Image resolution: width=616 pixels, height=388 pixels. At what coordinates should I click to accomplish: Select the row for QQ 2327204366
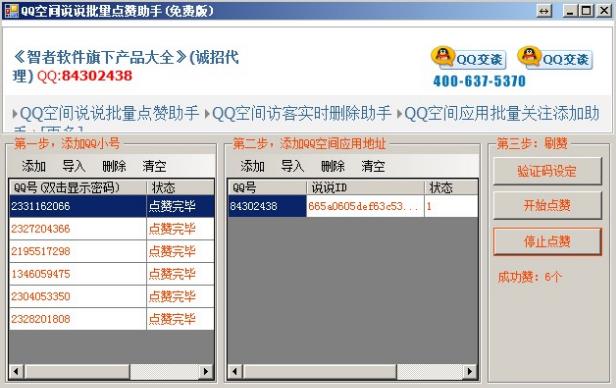point(112,229)
